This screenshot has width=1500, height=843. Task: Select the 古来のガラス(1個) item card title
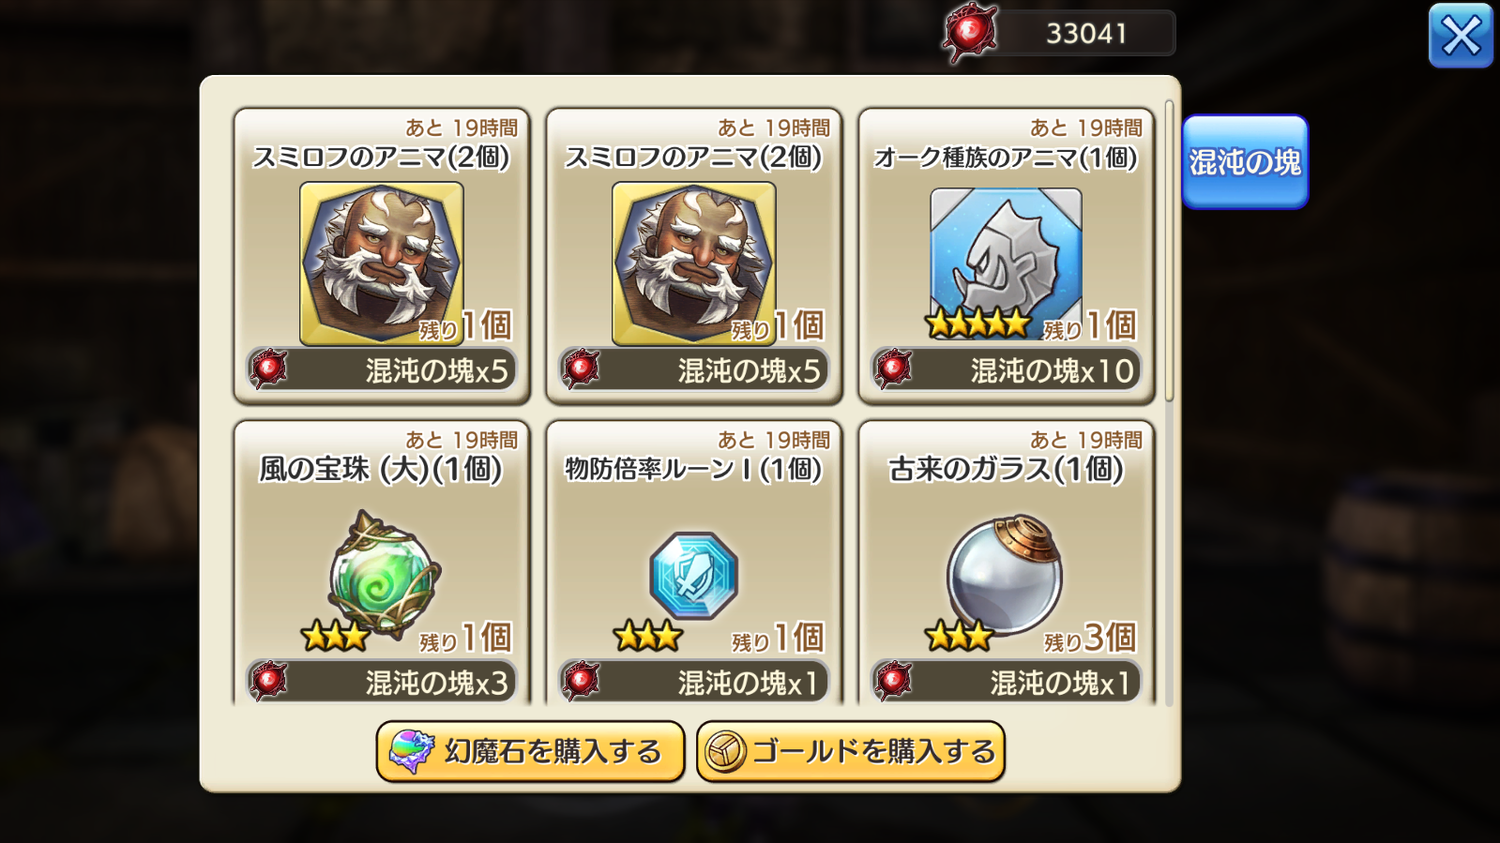point(1006,469)
